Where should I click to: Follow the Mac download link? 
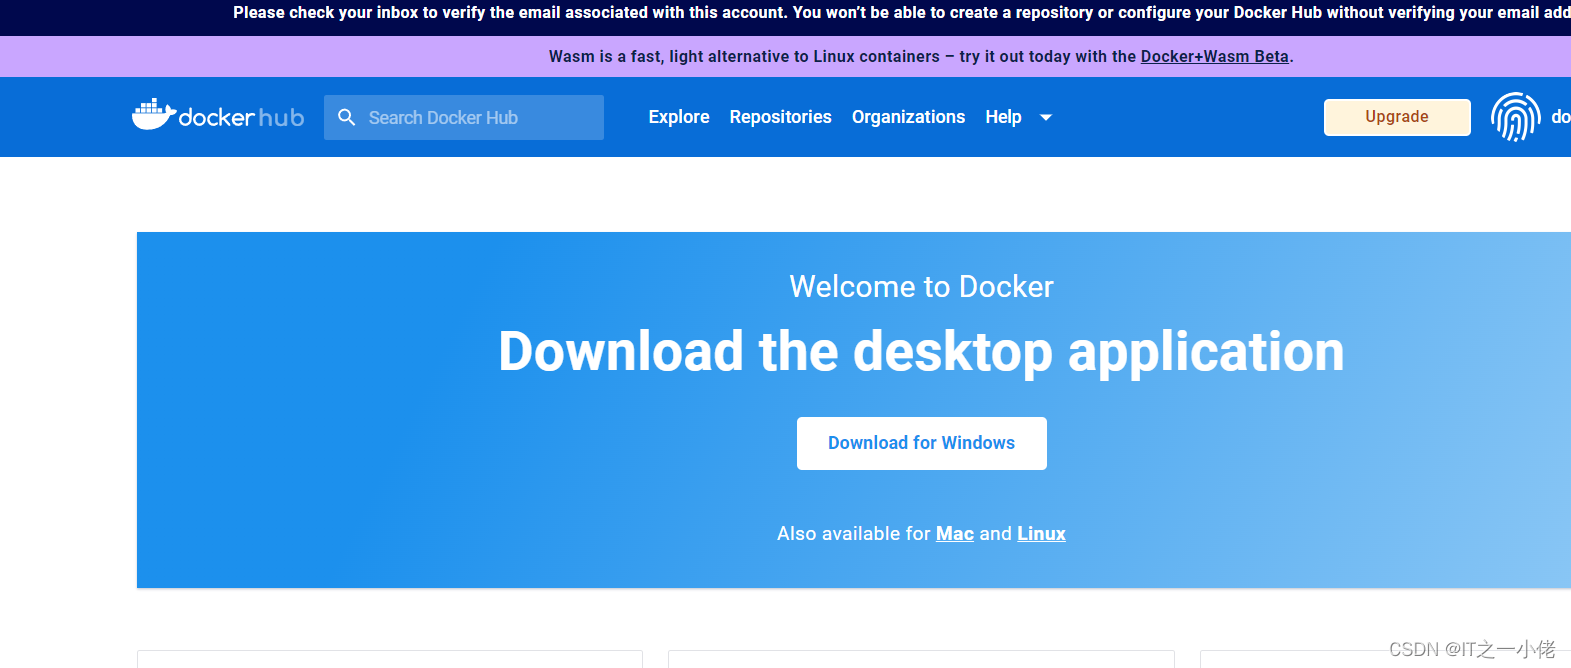tap(955, 534)
